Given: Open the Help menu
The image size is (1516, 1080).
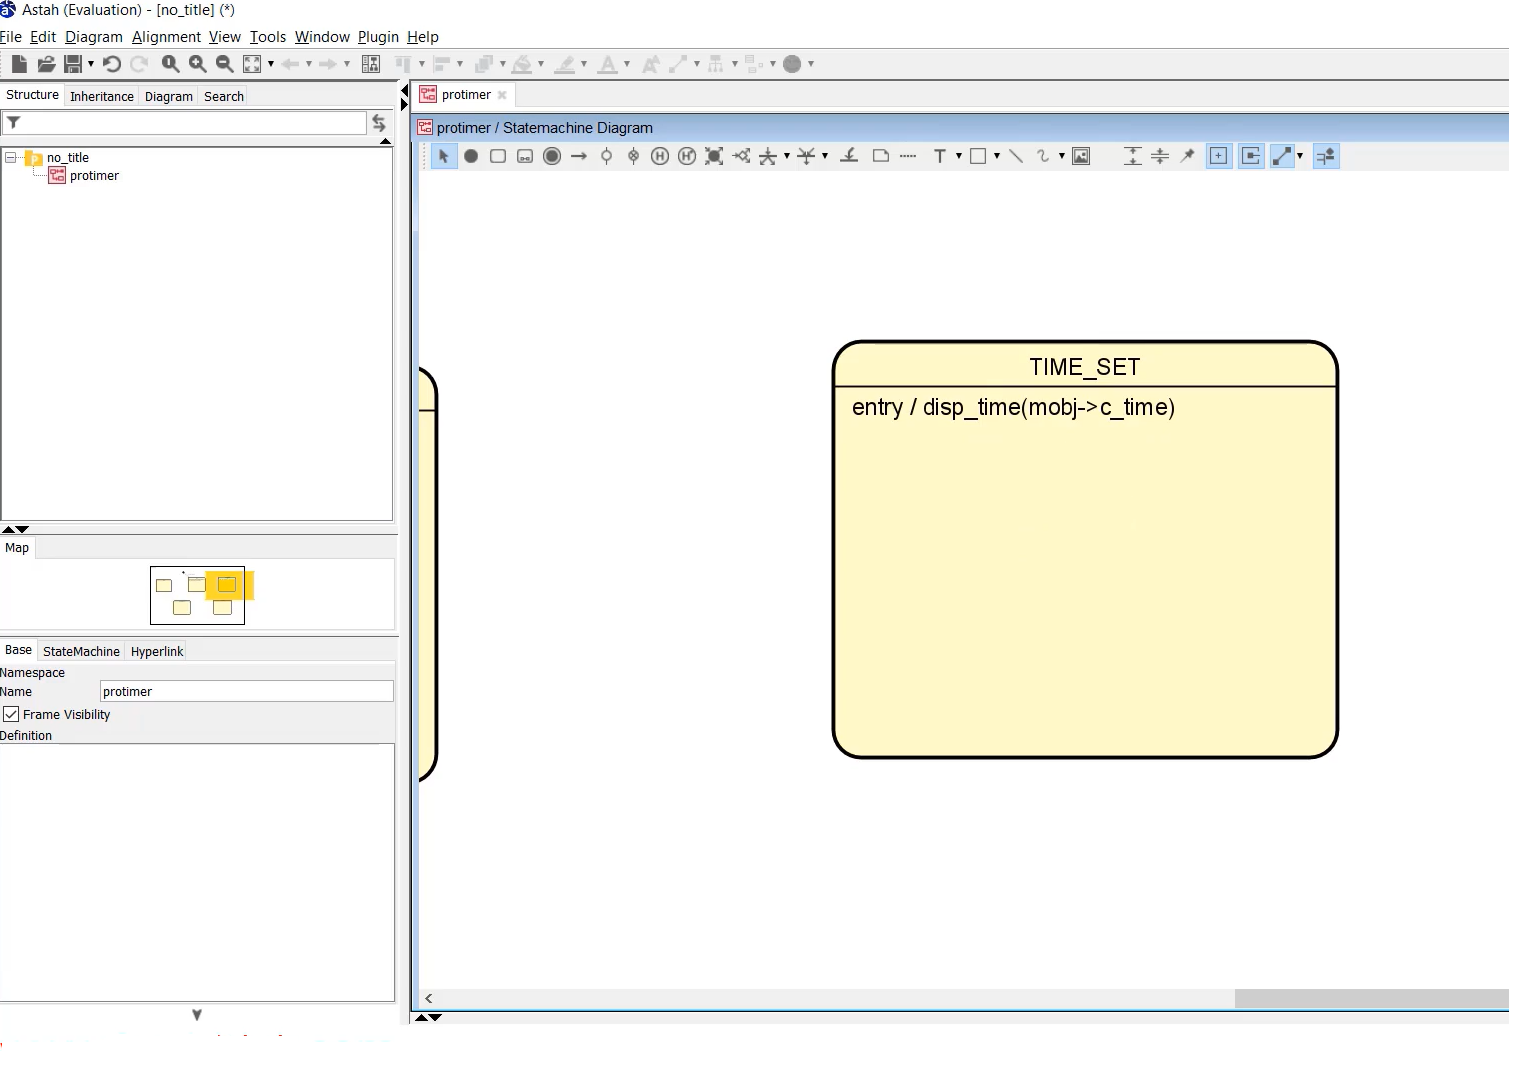Looking at the screenshot, I should [423, 37].
